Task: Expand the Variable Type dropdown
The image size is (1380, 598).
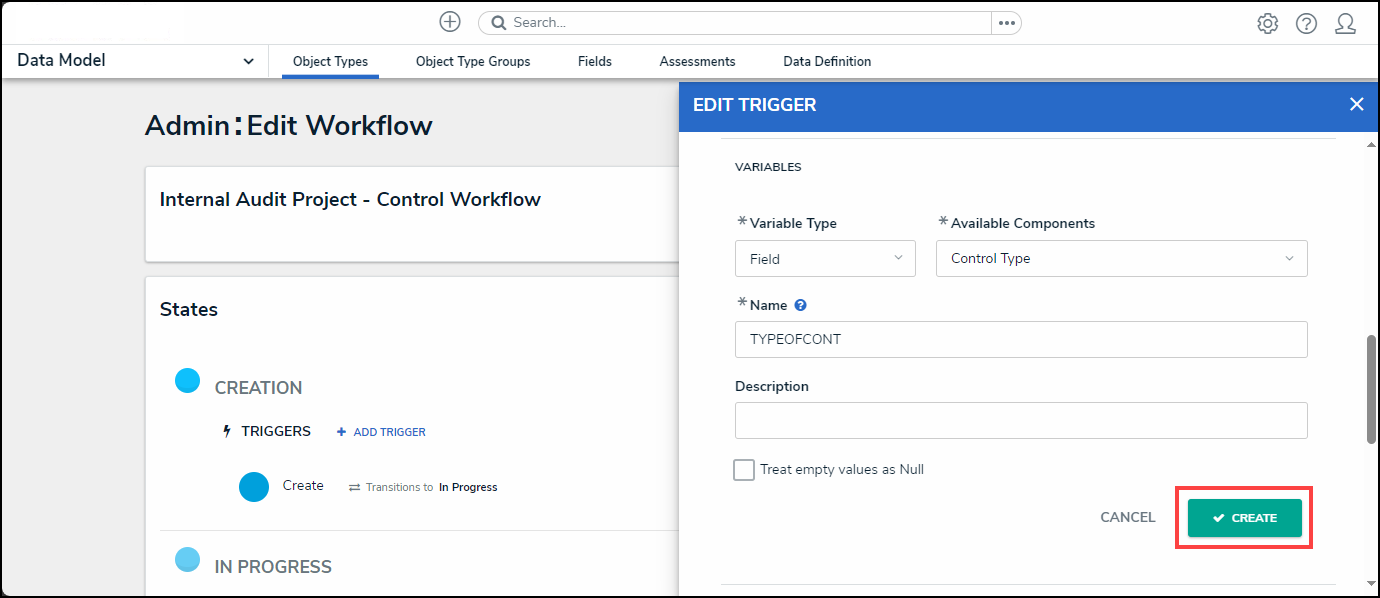Action: click(825, 259)
